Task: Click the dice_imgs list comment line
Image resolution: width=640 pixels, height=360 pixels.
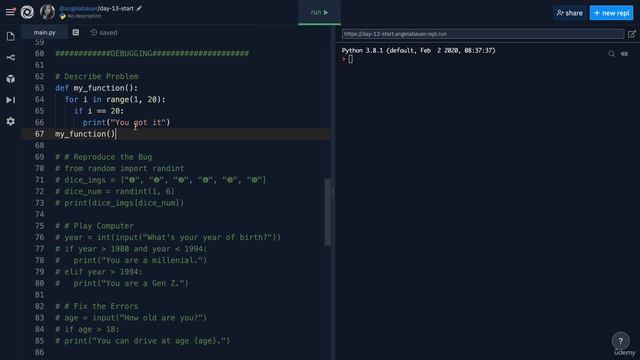Action: point(161,180)
